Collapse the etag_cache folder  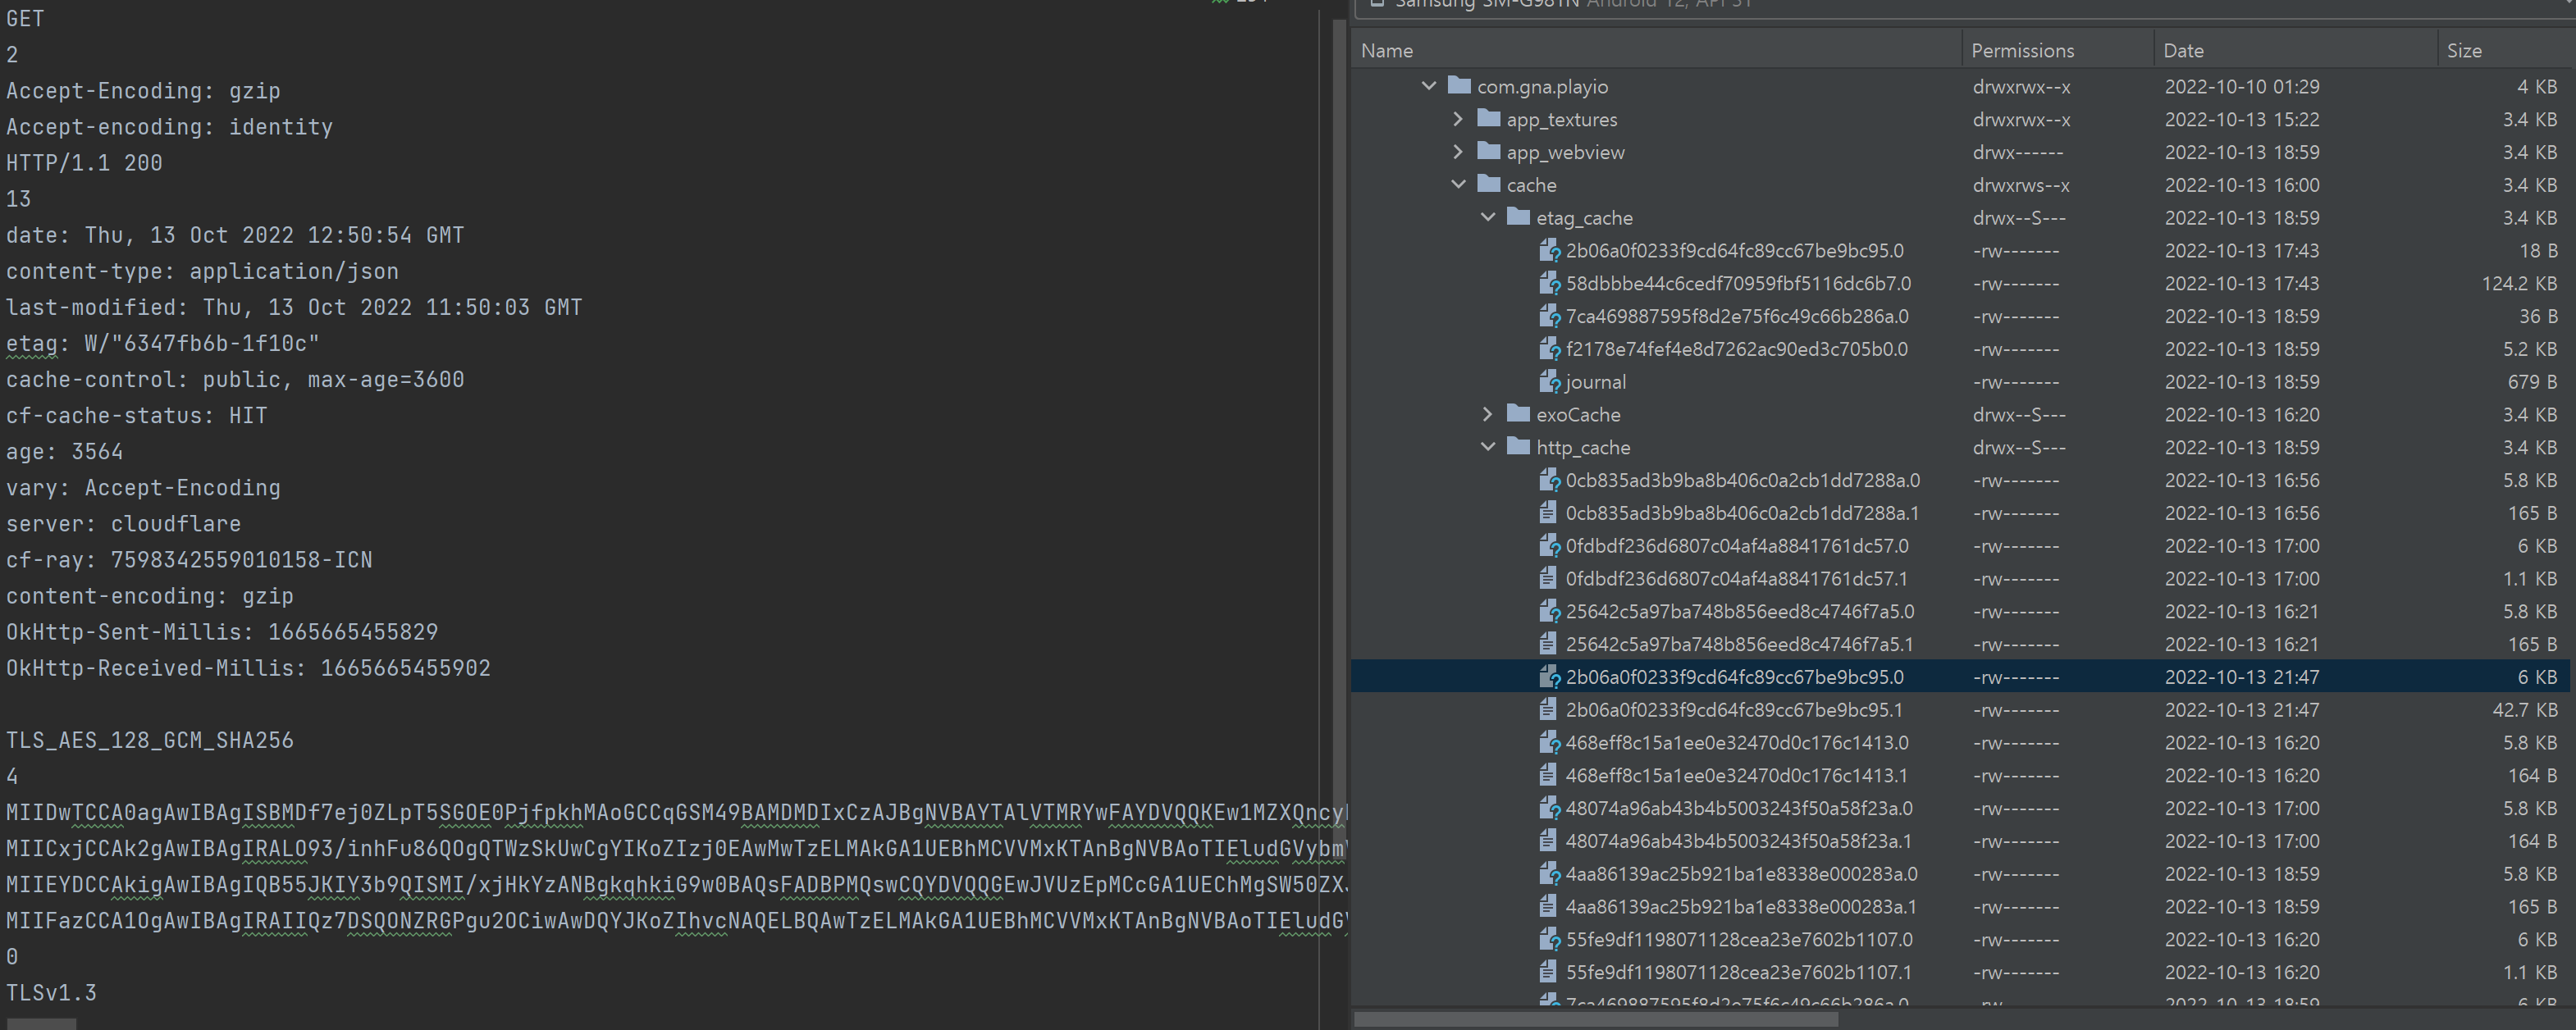click(x=1488, y=217)
